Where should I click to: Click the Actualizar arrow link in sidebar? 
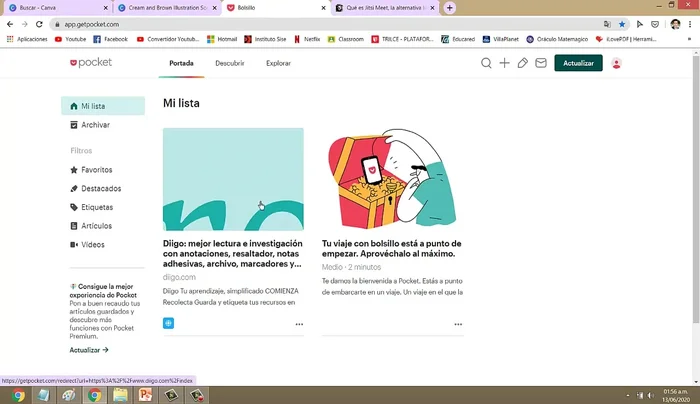point(89,350)
